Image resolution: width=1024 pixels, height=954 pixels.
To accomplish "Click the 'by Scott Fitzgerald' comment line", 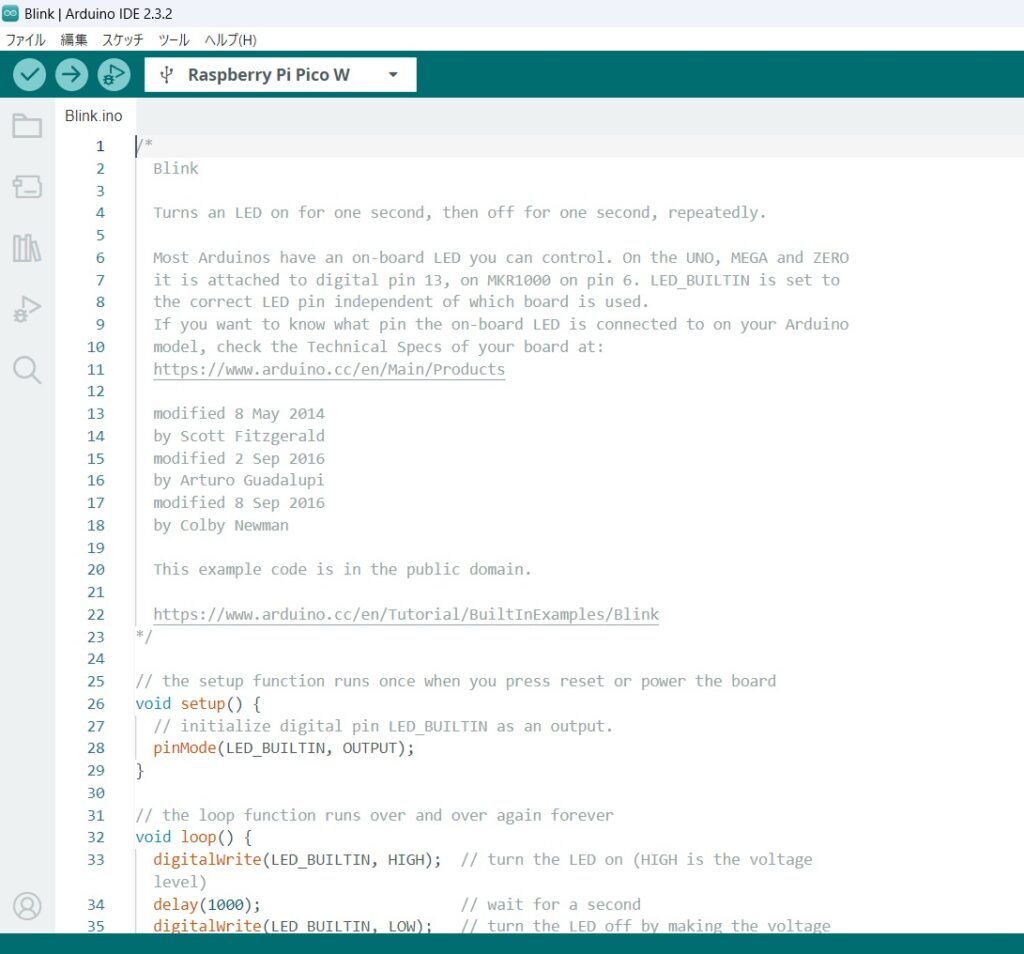I will point(239,436).
